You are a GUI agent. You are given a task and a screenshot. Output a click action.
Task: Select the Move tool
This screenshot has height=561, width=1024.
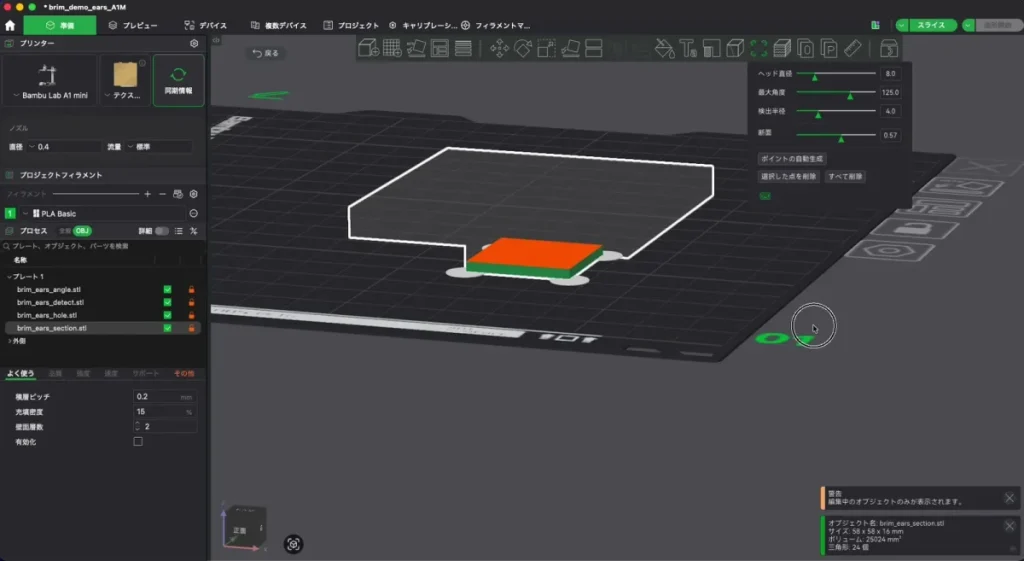(x=500, y=48)
